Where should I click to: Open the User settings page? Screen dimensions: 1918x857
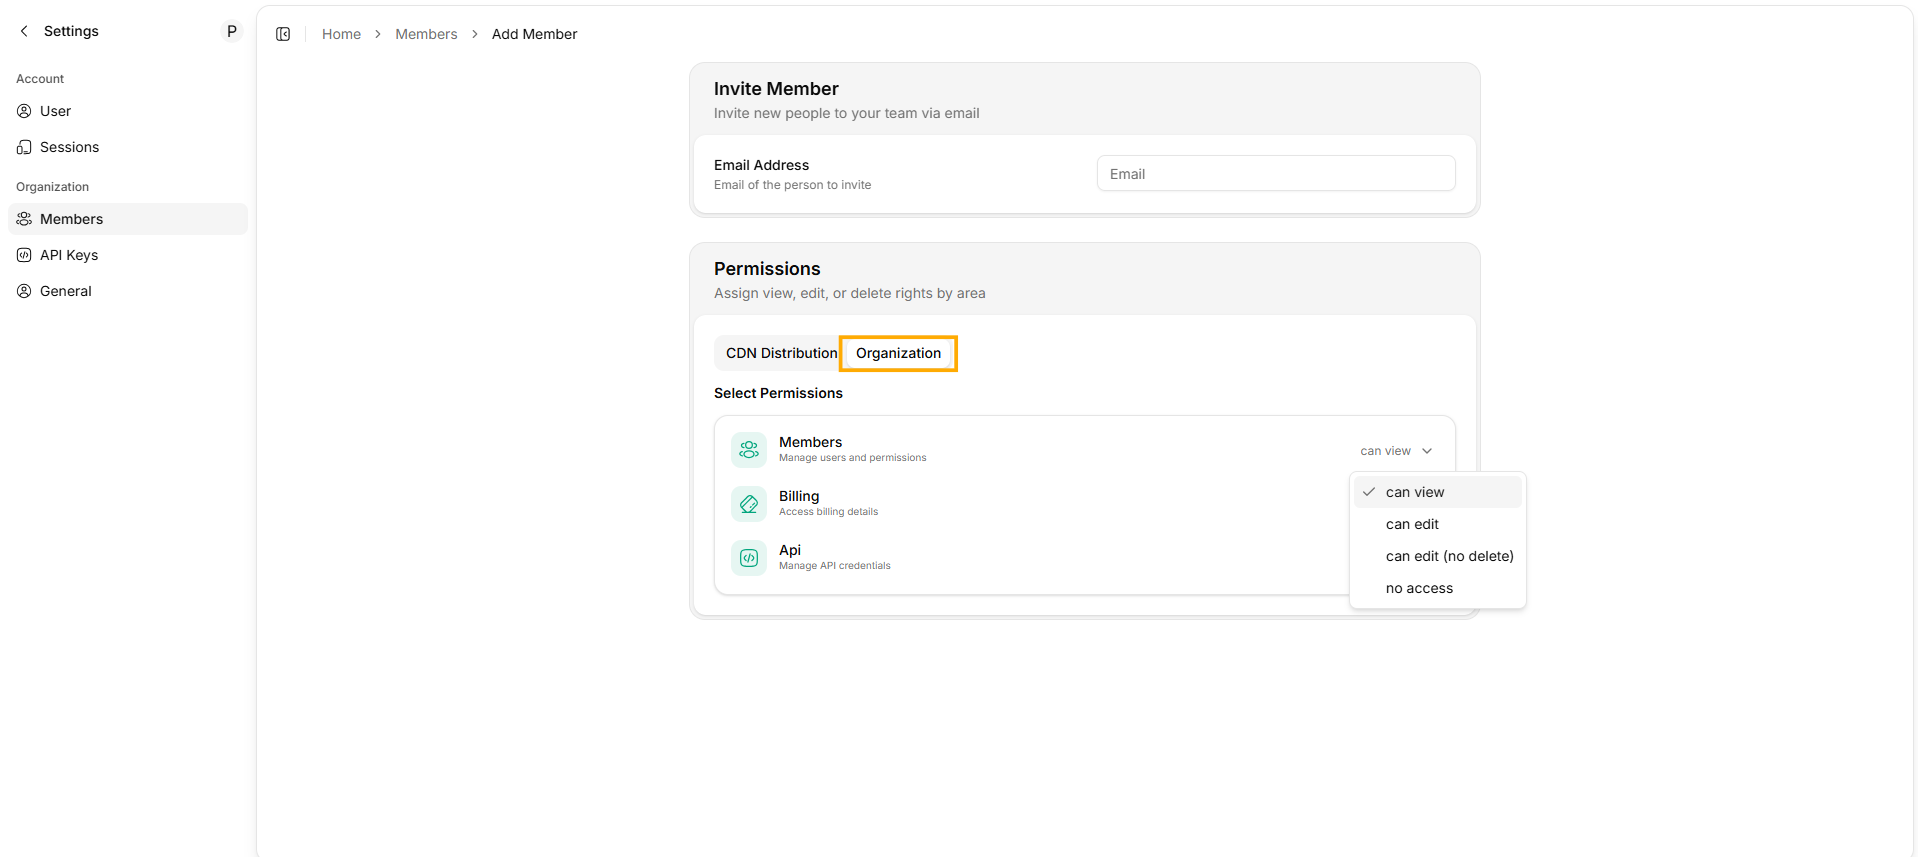[x=128, y=111]
